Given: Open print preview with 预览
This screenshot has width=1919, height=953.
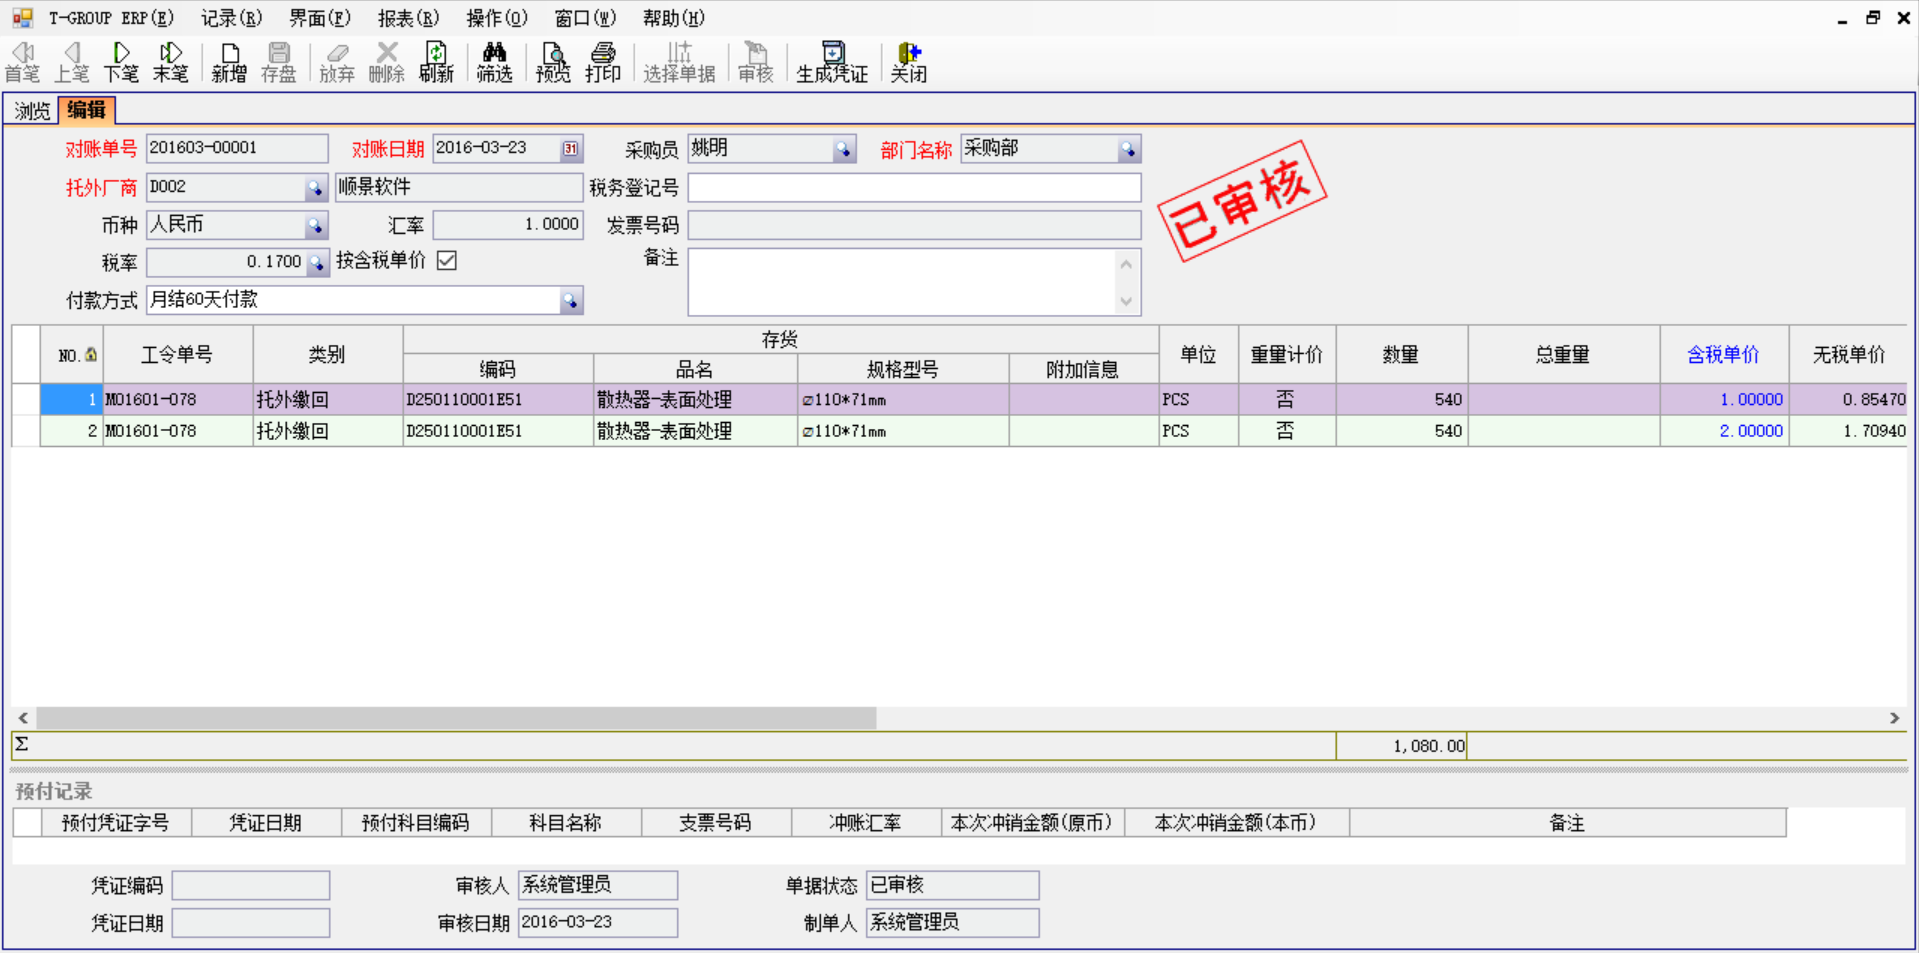Looking at the screenshot, I should click(553, 62).
